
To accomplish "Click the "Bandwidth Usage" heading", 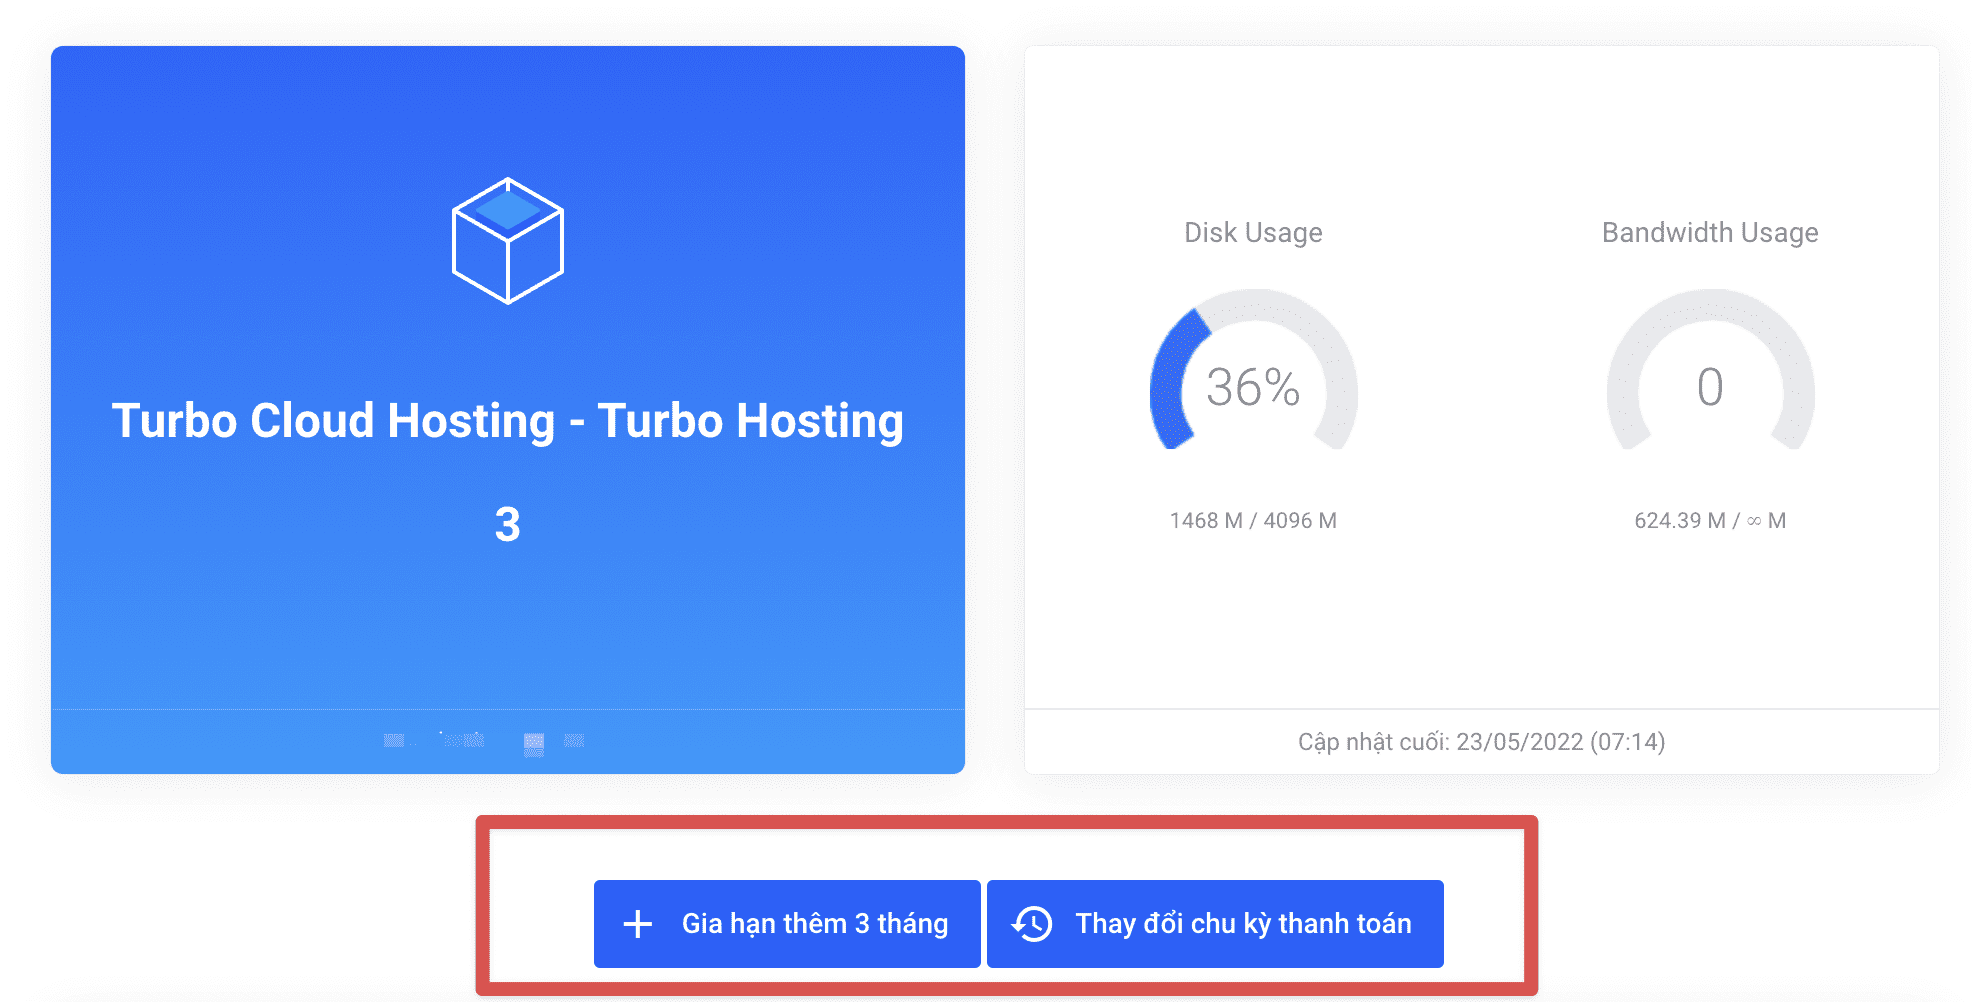I will click(x=1709, y=233).
